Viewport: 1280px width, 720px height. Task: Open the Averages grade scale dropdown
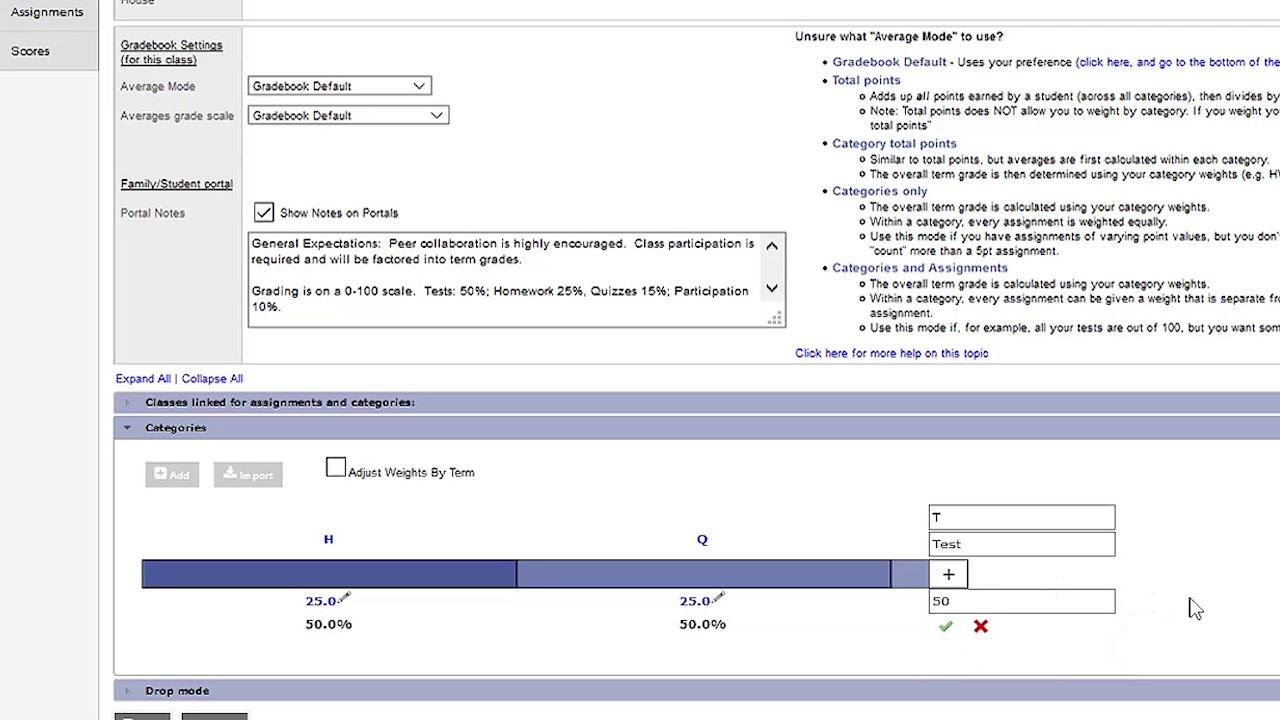[348, 115]
